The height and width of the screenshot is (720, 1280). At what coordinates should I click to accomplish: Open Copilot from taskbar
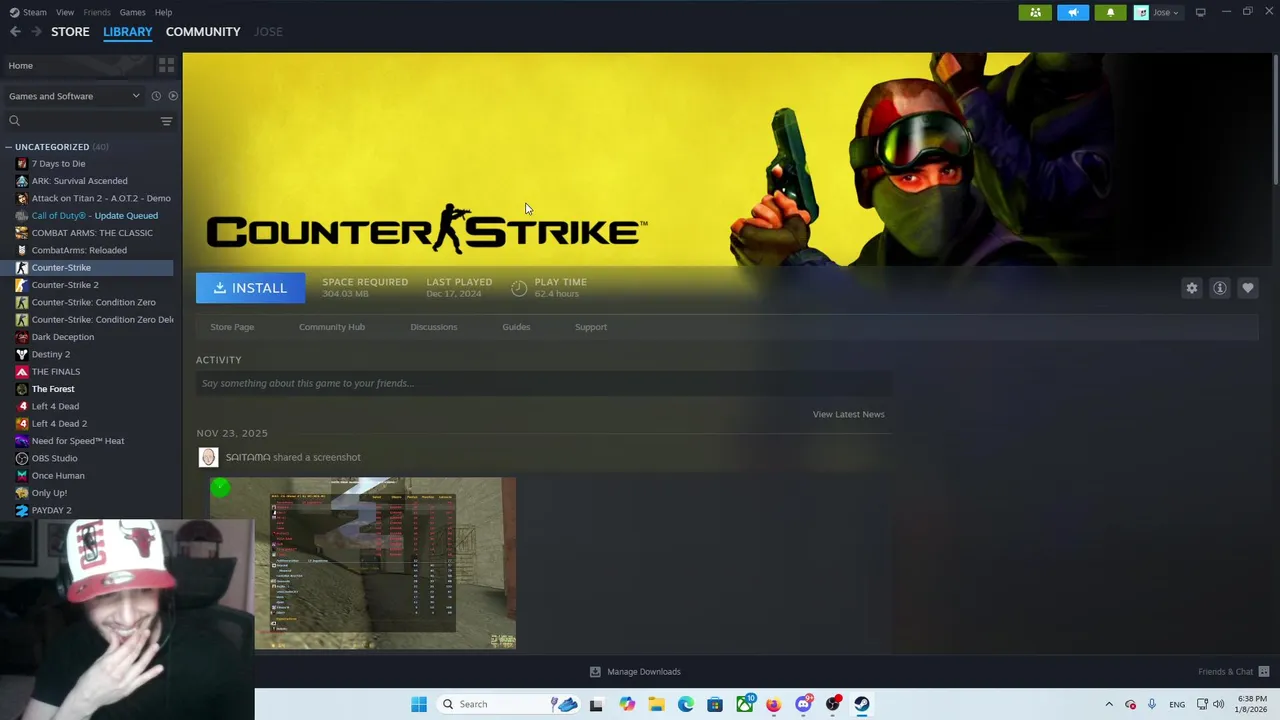coord(627,704)
